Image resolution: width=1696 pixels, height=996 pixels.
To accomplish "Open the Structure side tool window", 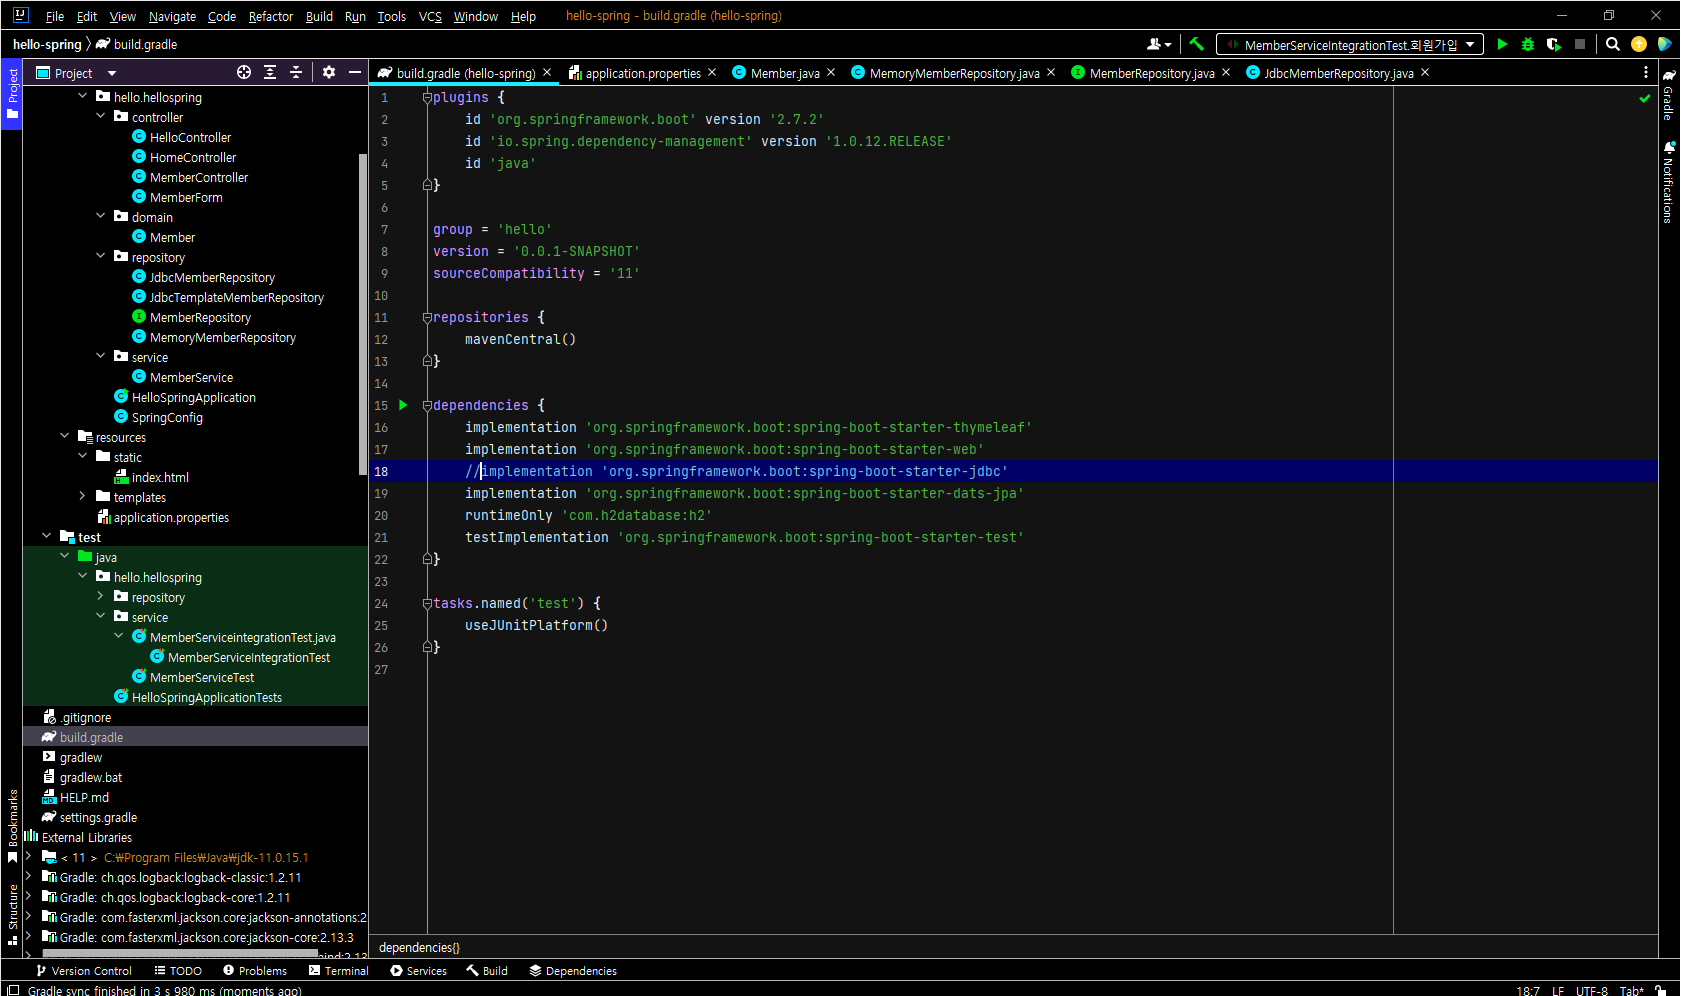I will pos(13,914).
